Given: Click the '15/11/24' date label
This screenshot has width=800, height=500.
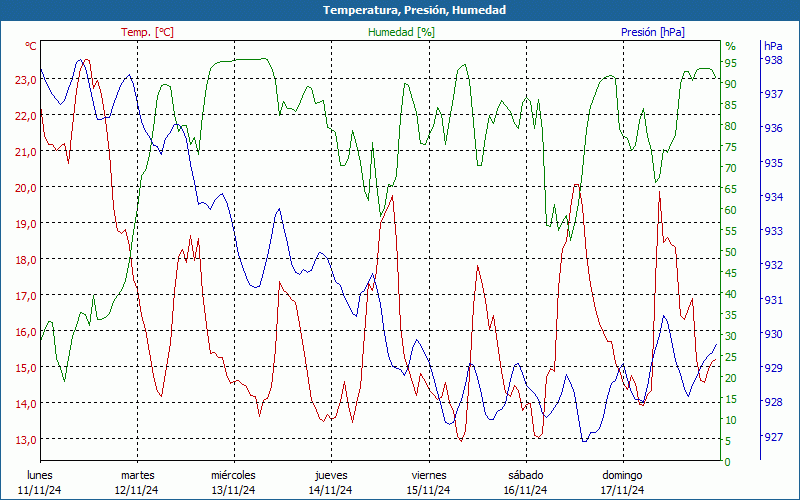Looking at the screenshot, I should [429, 490].
